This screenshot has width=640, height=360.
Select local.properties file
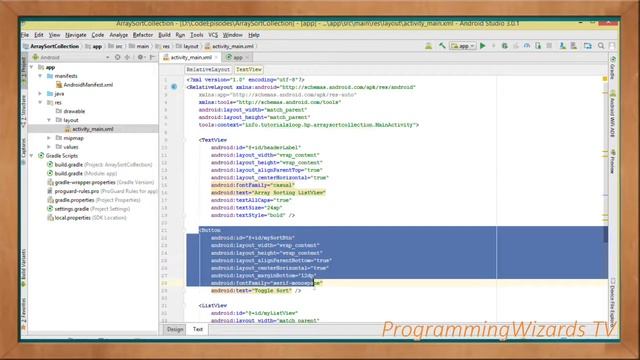tap(87, 218)
